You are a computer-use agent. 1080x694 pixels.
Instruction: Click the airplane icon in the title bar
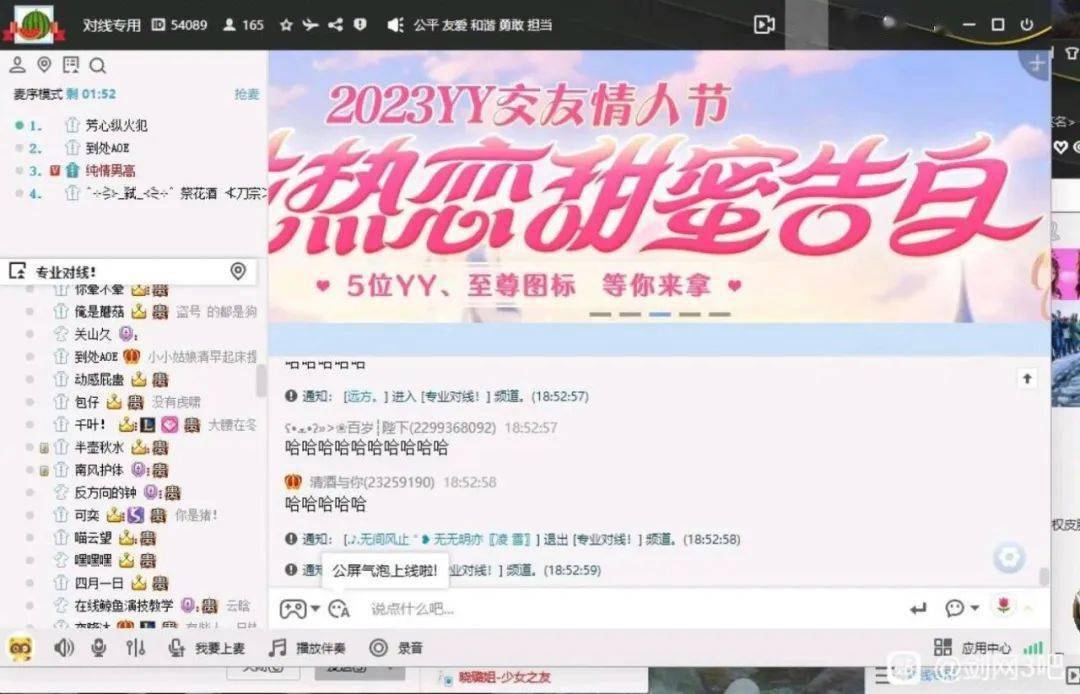click(311, 25)
